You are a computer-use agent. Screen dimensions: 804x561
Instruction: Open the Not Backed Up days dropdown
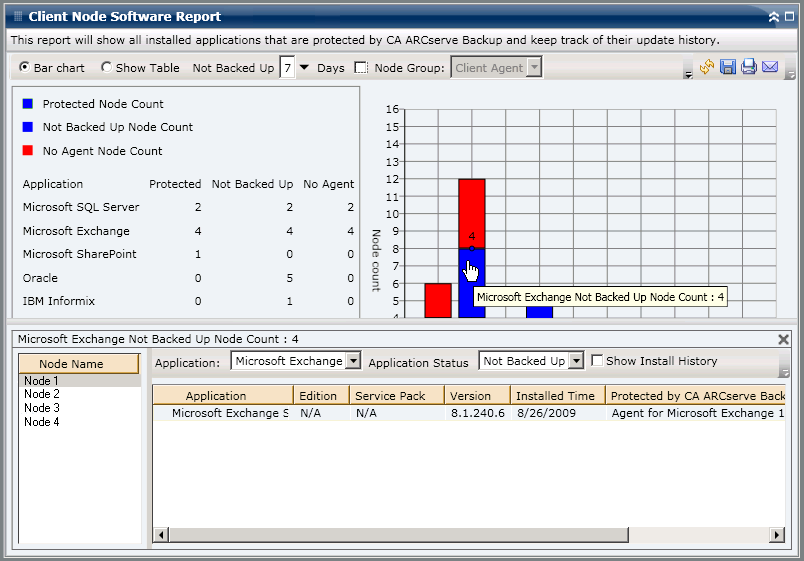[x=305, y=68]
